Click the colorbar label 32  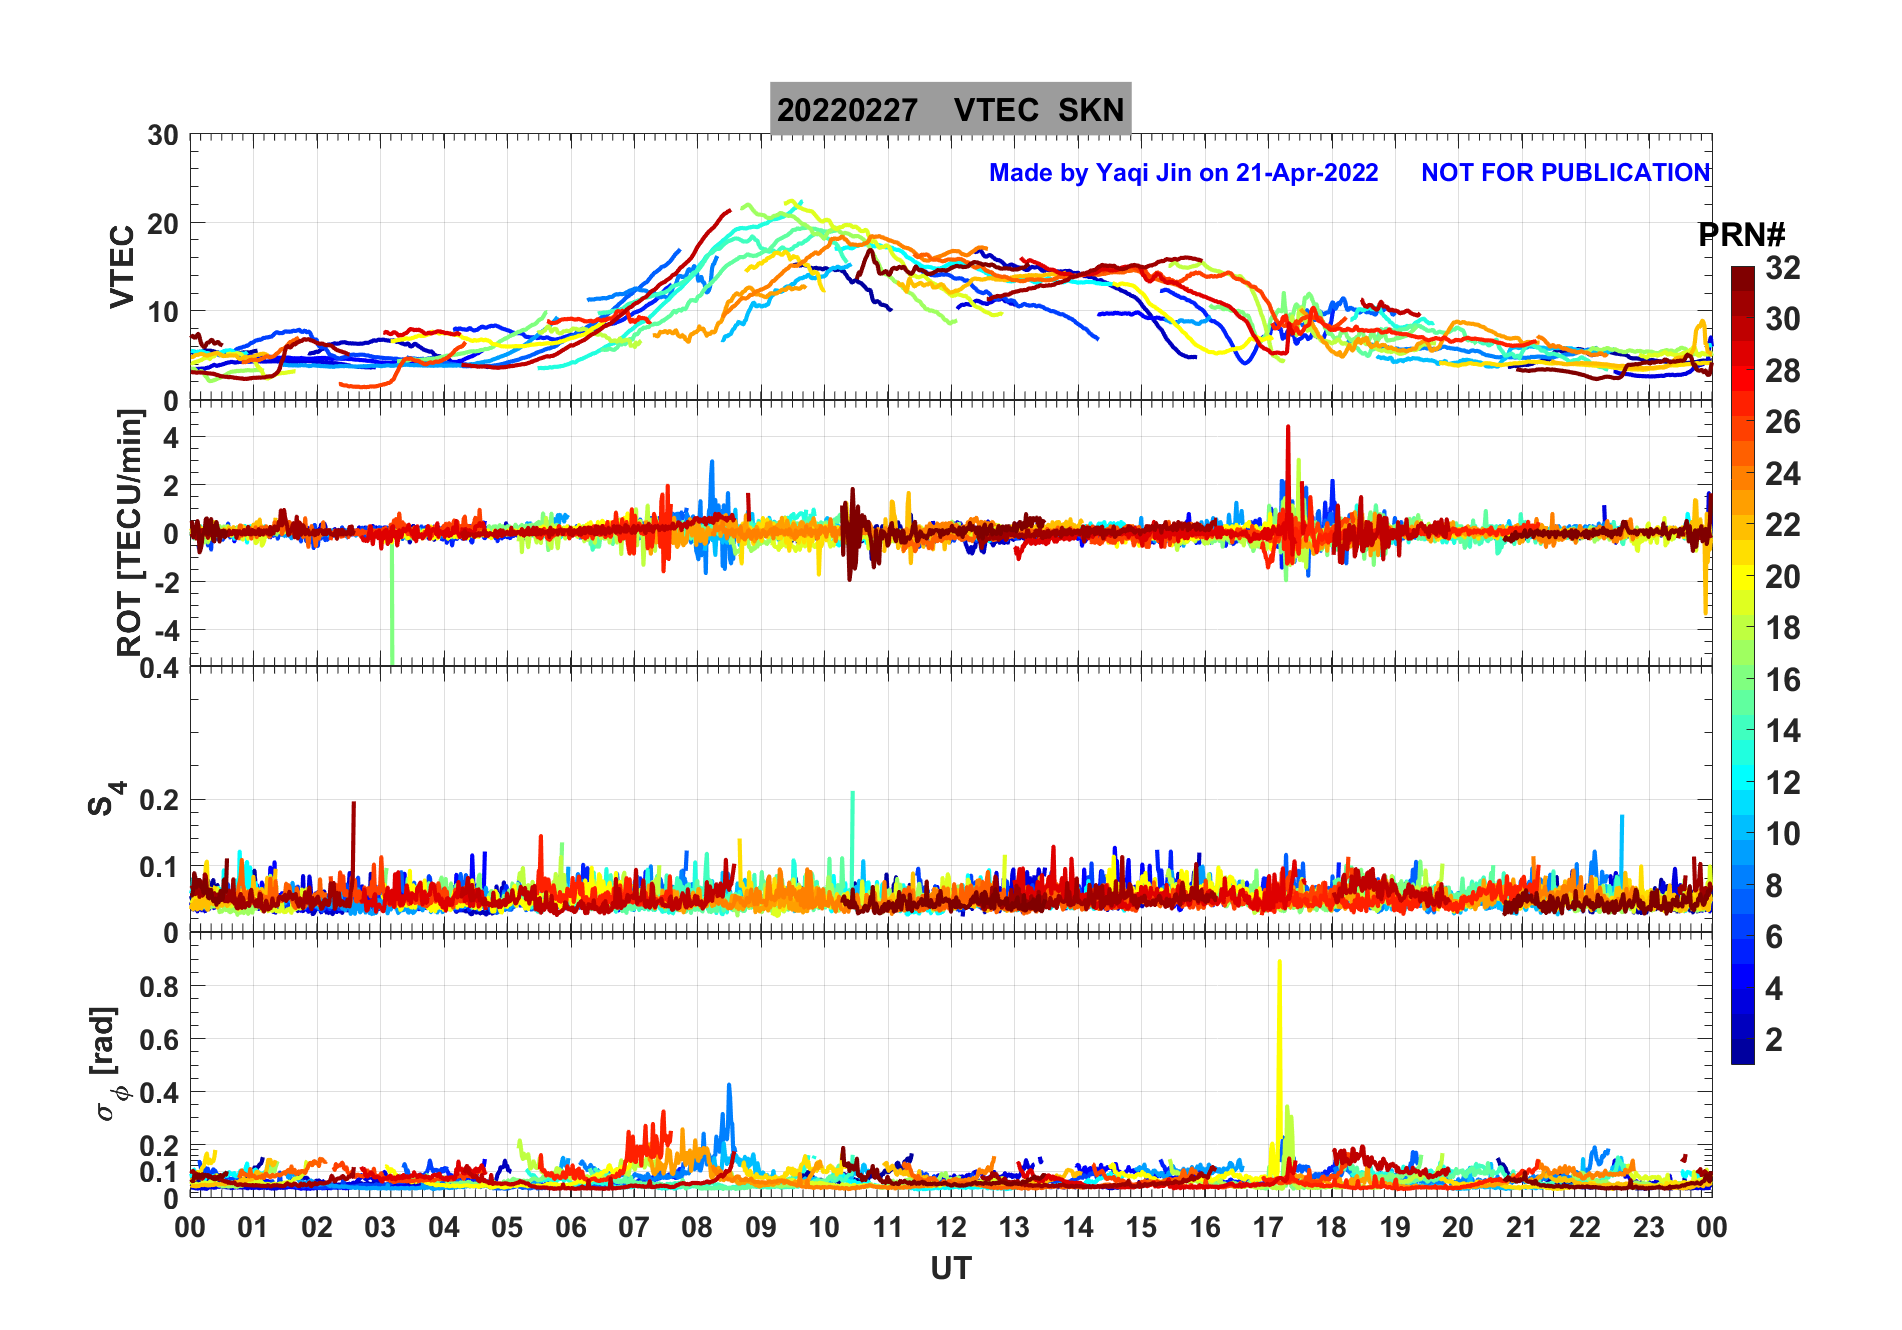(x=1782, y=268)
